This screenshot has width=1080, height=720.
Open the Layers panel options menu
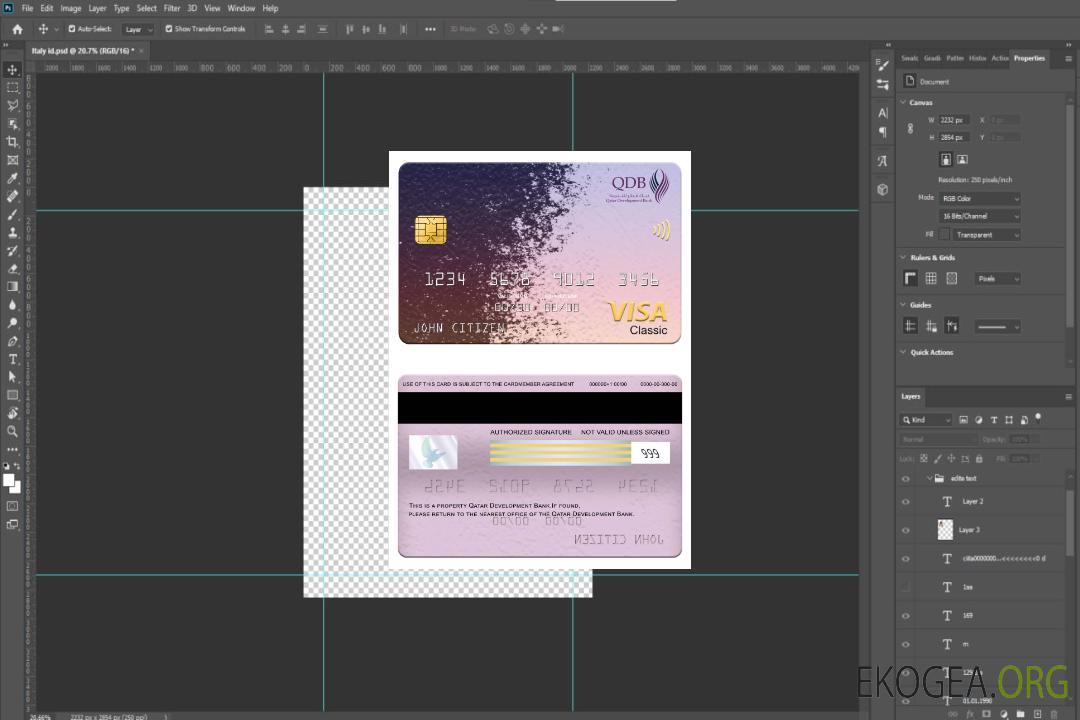1068,397
